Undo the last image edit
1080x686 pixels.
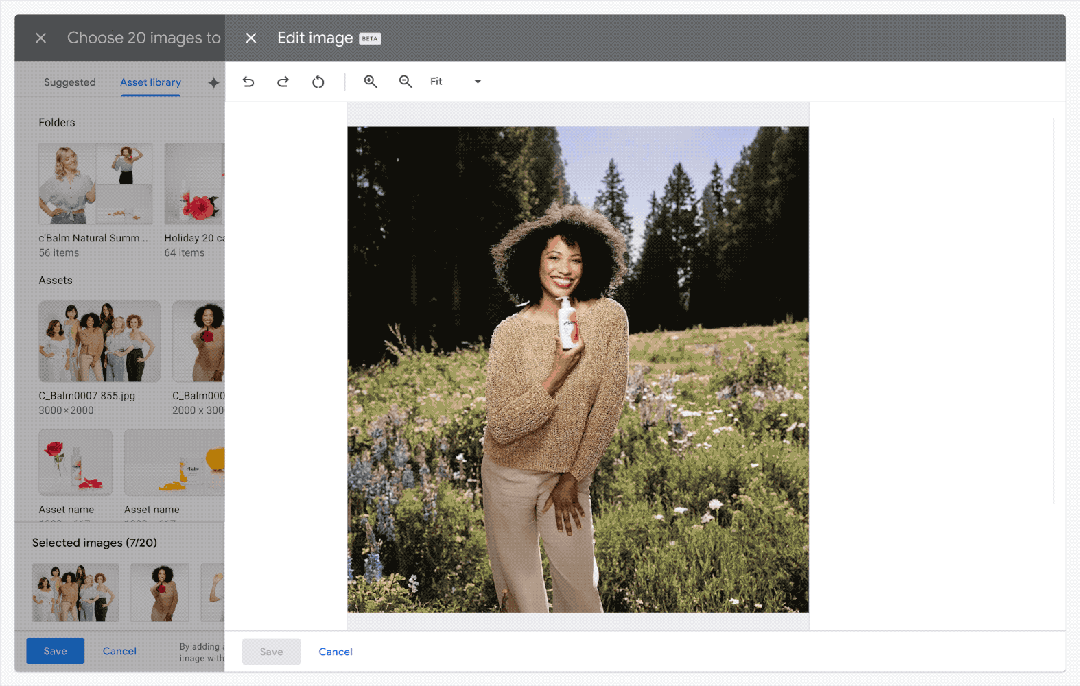click(x=248, y=81)
